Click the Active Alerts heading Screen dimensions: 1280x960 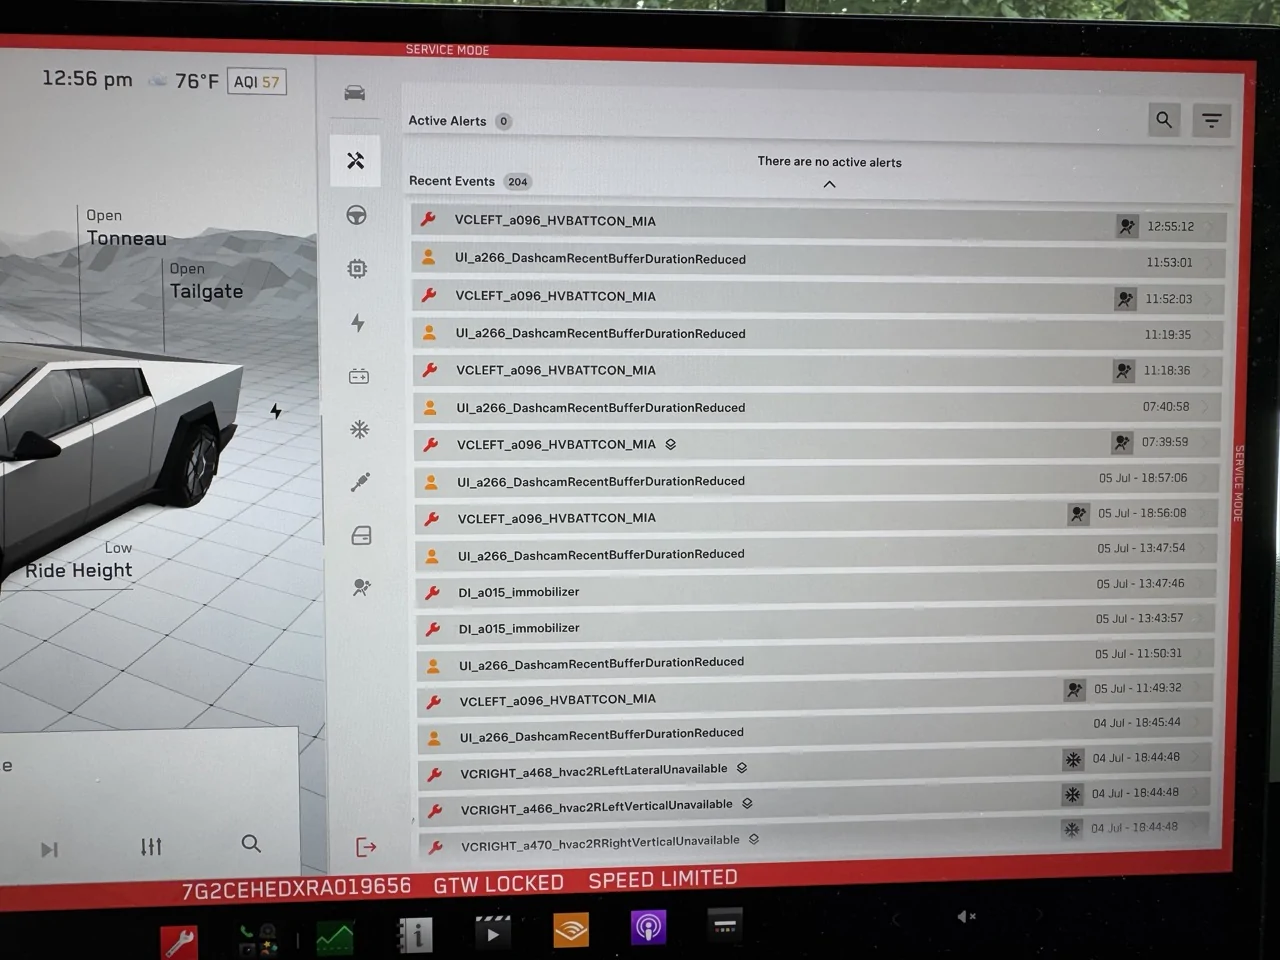click(447, 121)
